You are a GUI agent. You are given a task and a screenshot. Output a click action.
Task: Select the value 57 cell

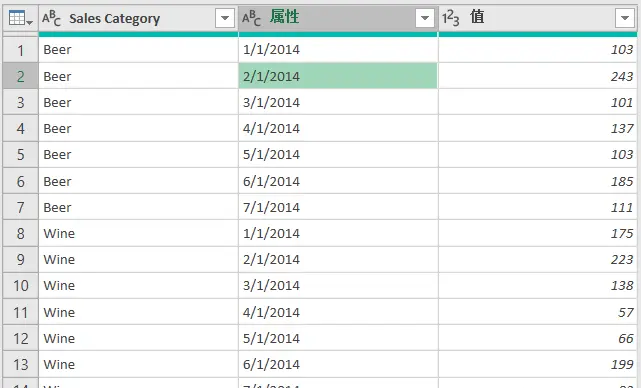(x=538, y=312)
